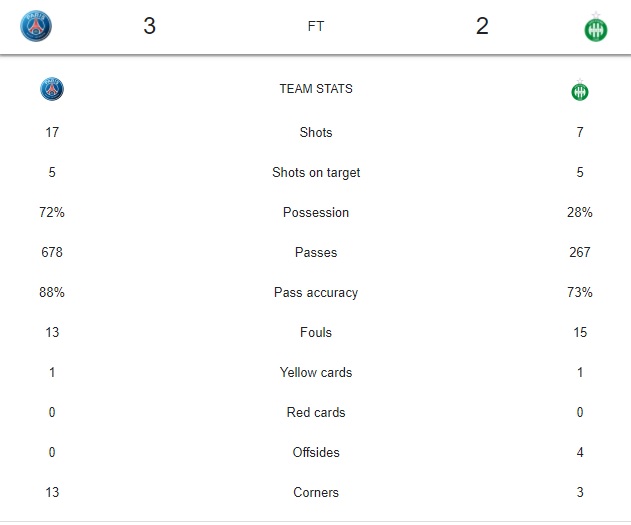
Task: Select the PSG logo beside TEAM STATS
Action: pyautogui.click(x=52, y=89)
